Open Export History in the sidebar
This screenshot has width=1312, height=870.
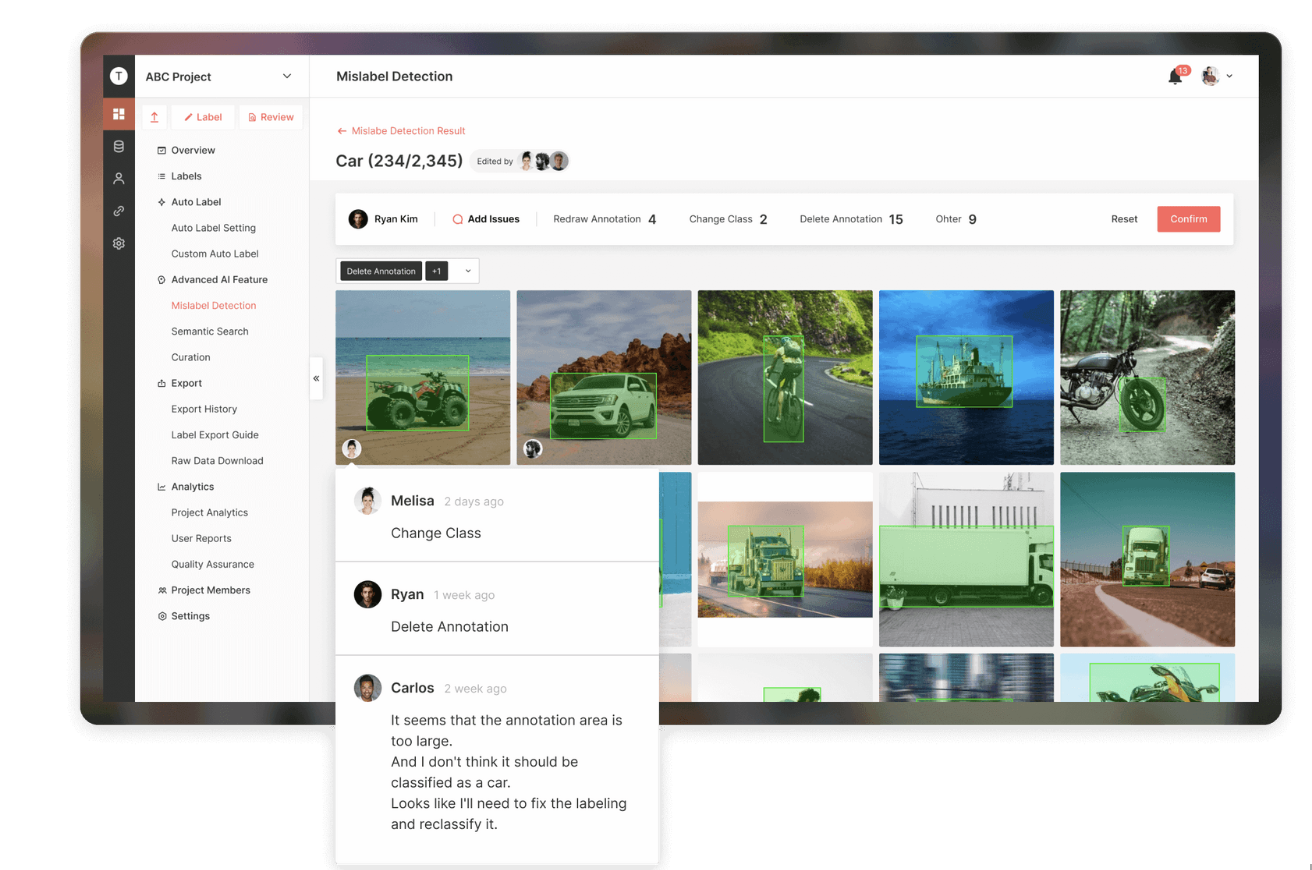click(204, 409)
